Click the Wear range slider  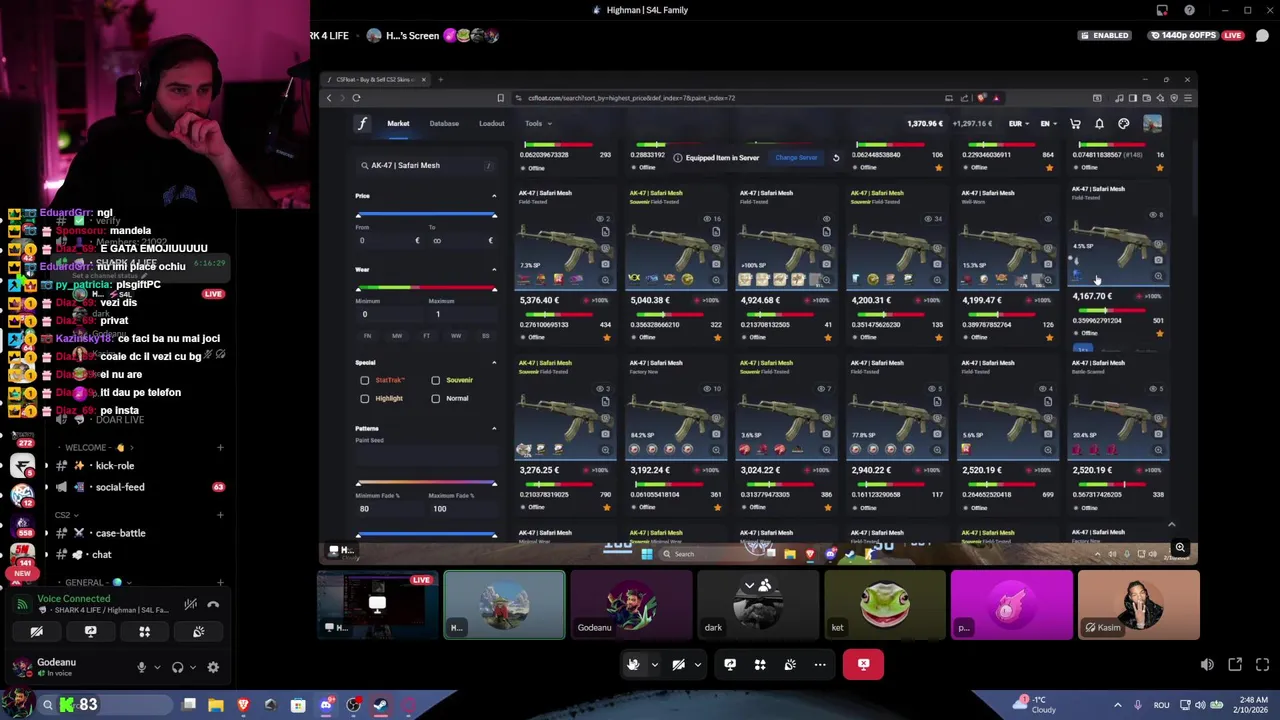coord(426,289)
